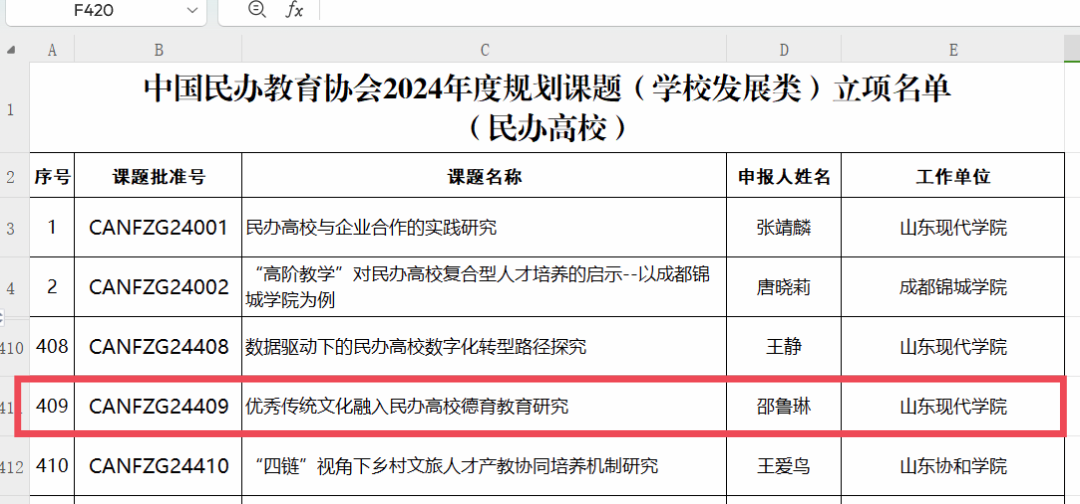Select row 410 header

(x=12, y=348)
